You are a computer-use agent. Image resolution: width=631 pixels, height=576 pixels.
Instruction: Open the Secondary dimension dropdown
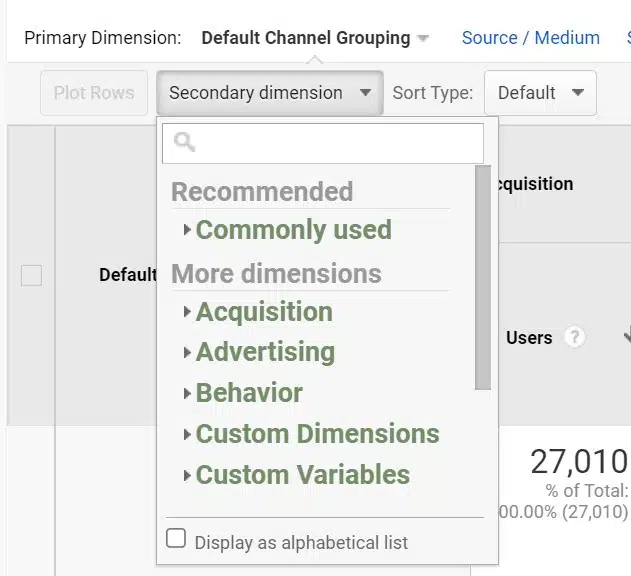coord(269,93)
